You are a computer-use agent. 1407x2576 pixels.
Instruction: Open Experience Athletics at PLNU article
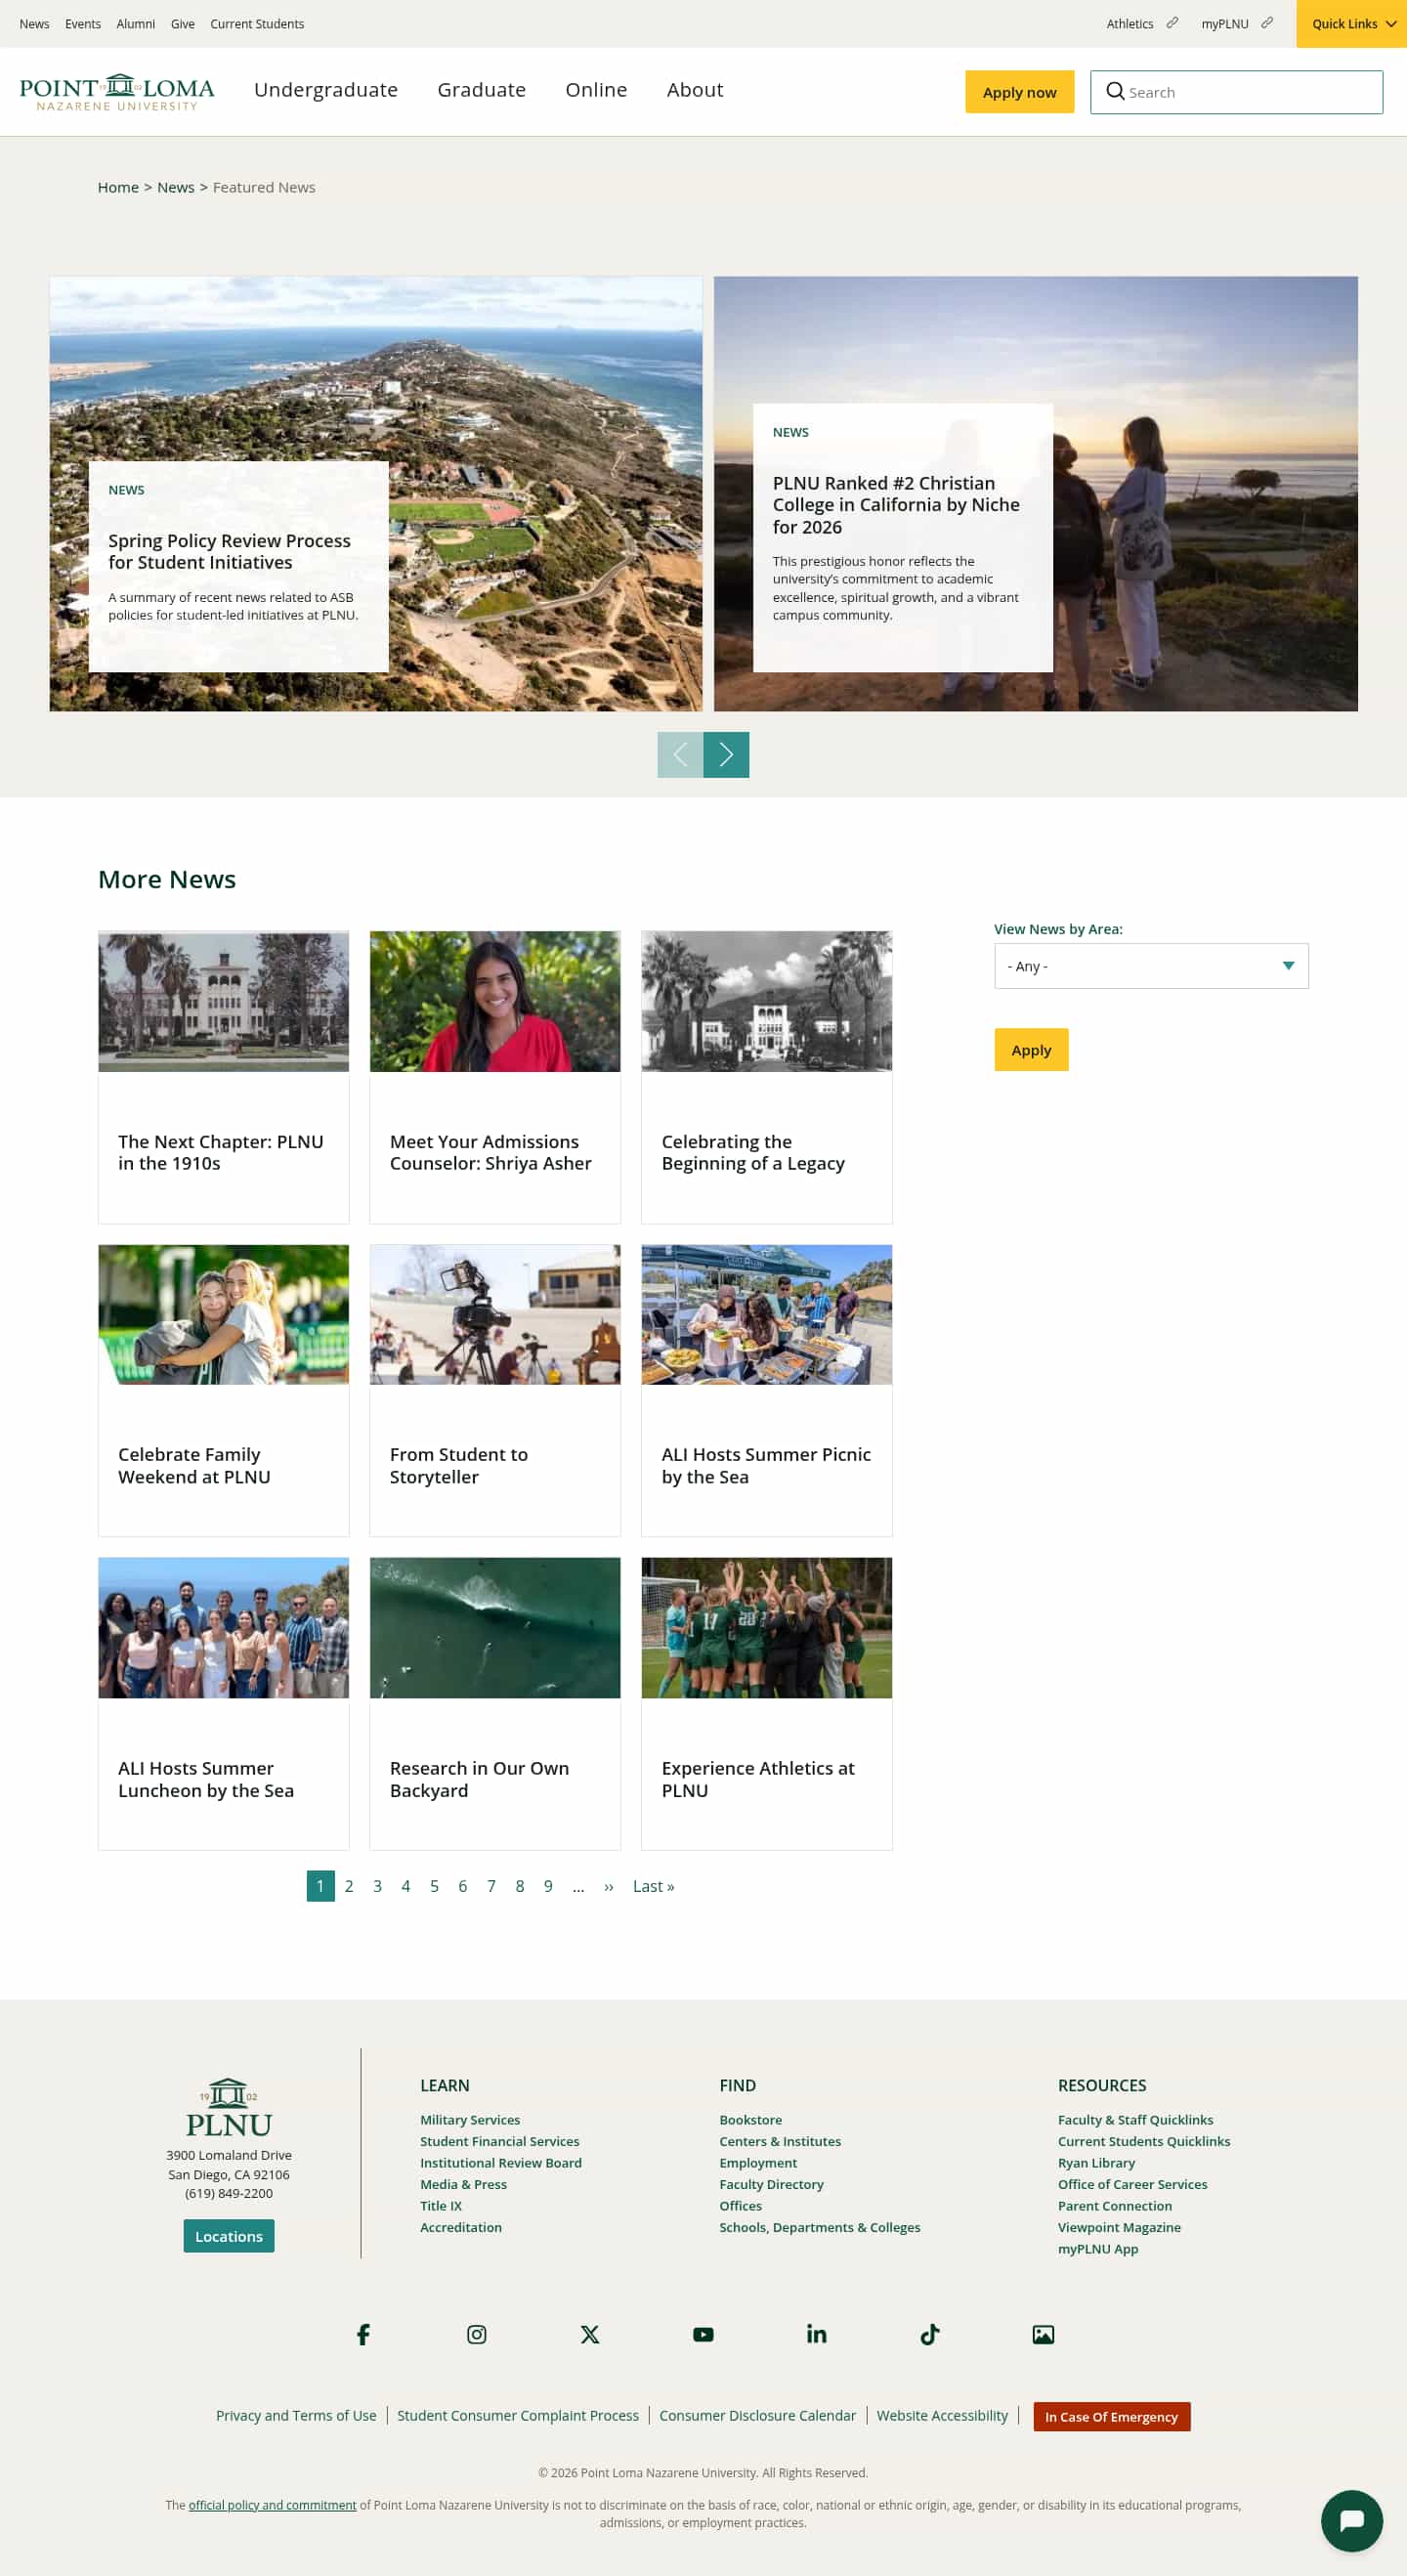758,1779
